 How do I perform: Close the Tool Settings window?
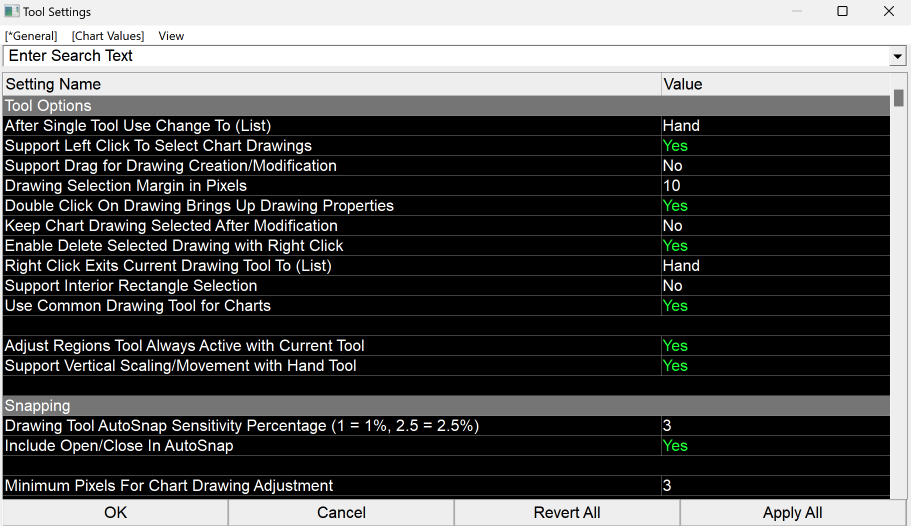click(x=889, y=11)
